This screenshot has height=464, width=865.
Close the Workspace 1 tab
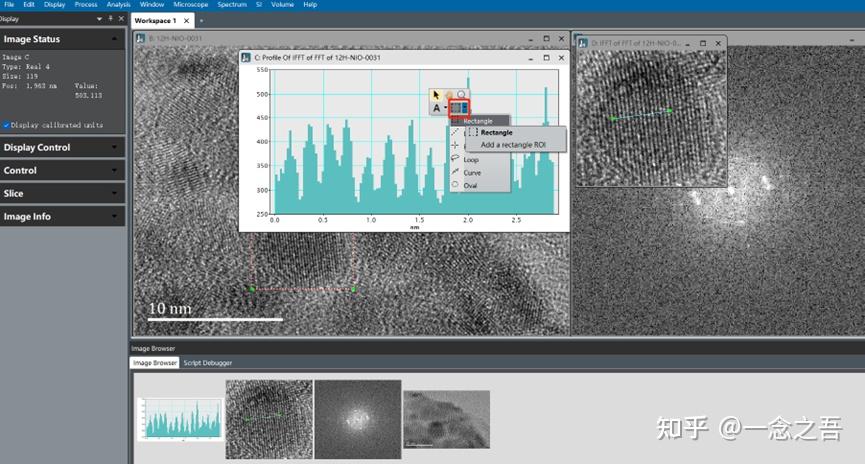[x=184, y=20]
